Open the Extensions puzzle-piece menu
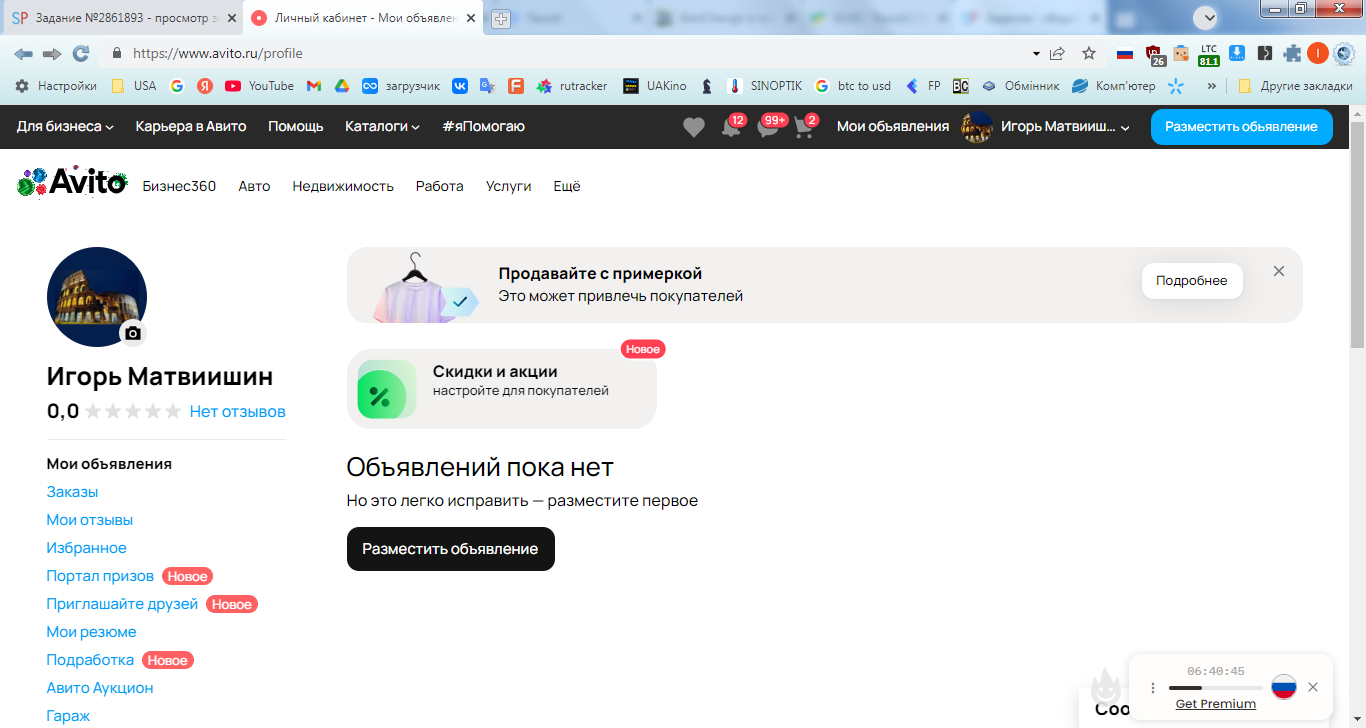1366x728 pixels. (1292, 53)
